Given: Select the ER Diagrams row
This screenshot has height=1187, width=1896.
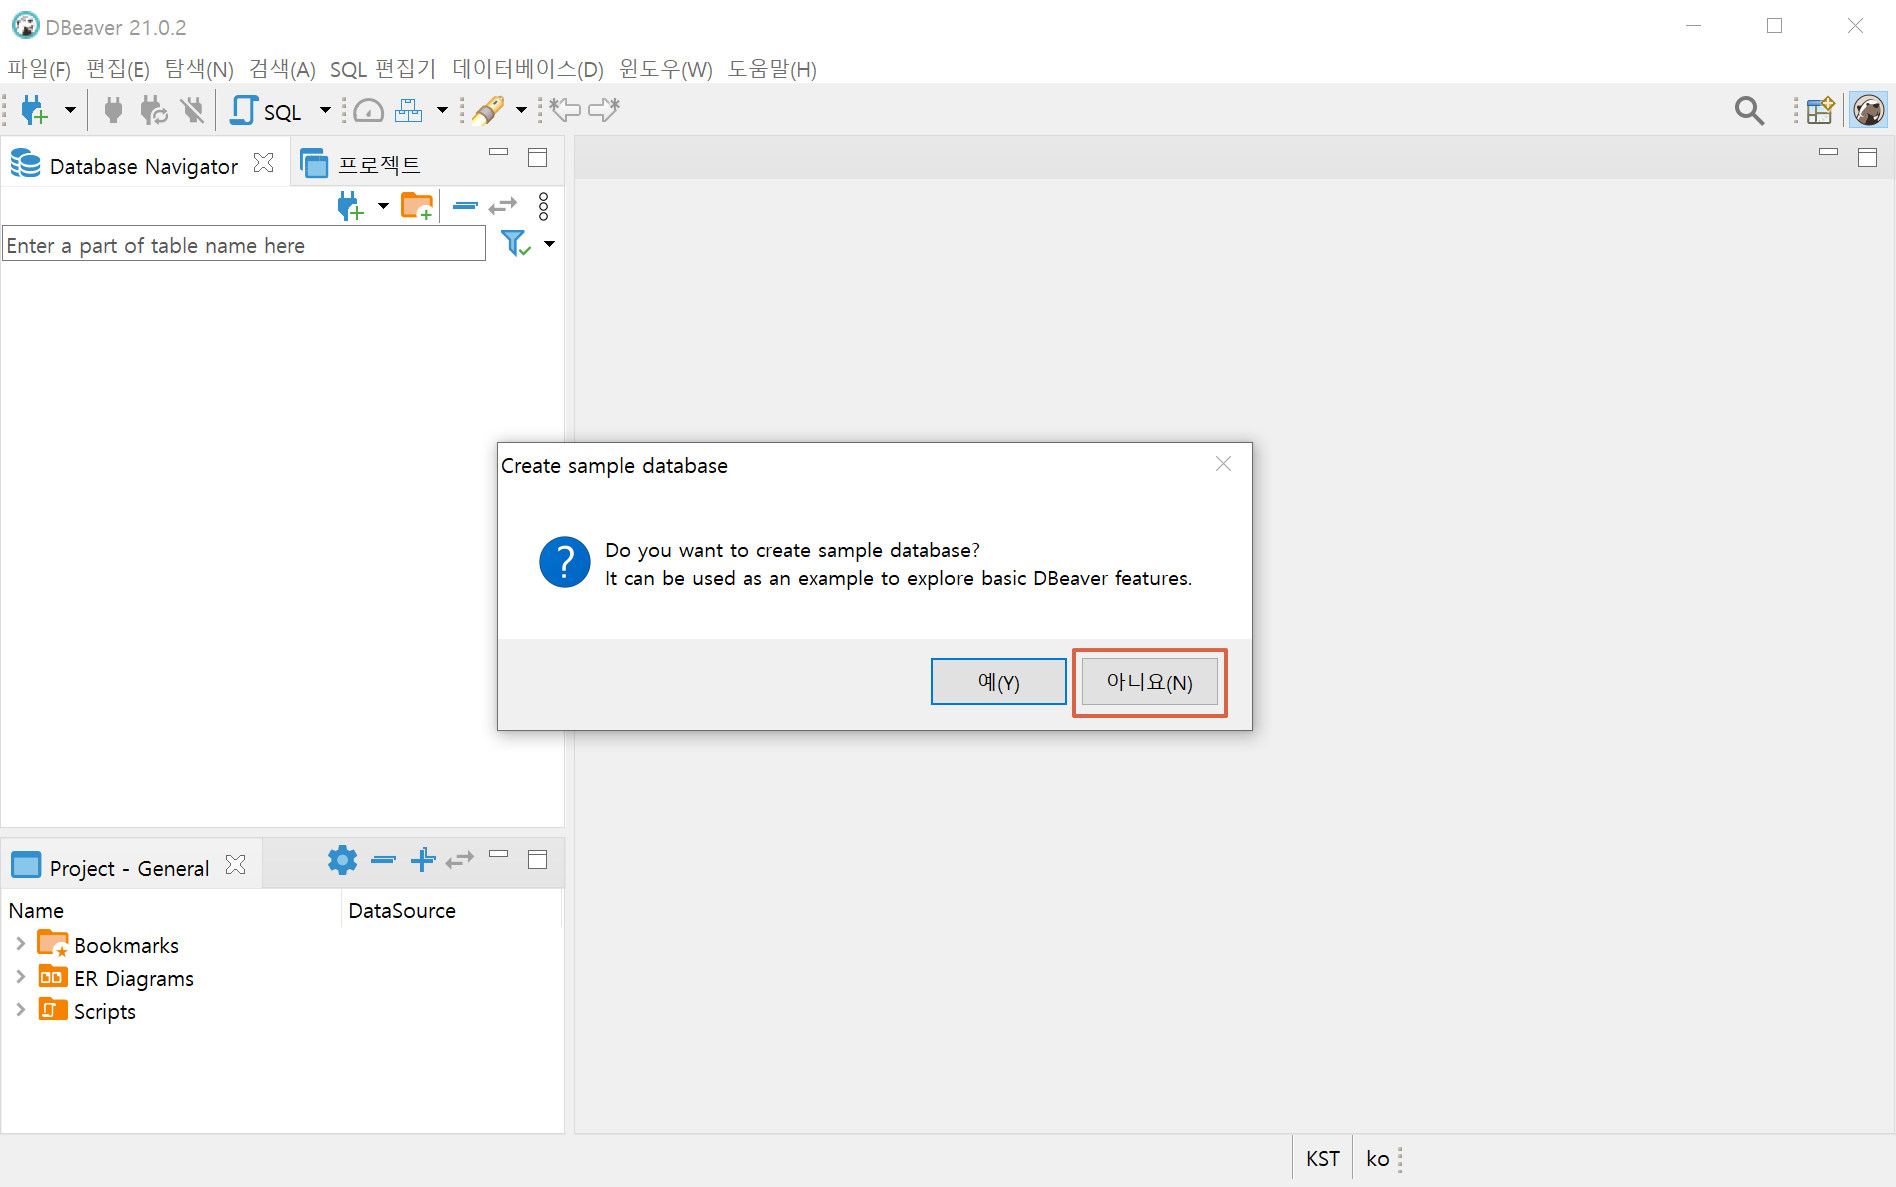Looking at the screenshot, I should pyautogui.click(x=116, y=978).
